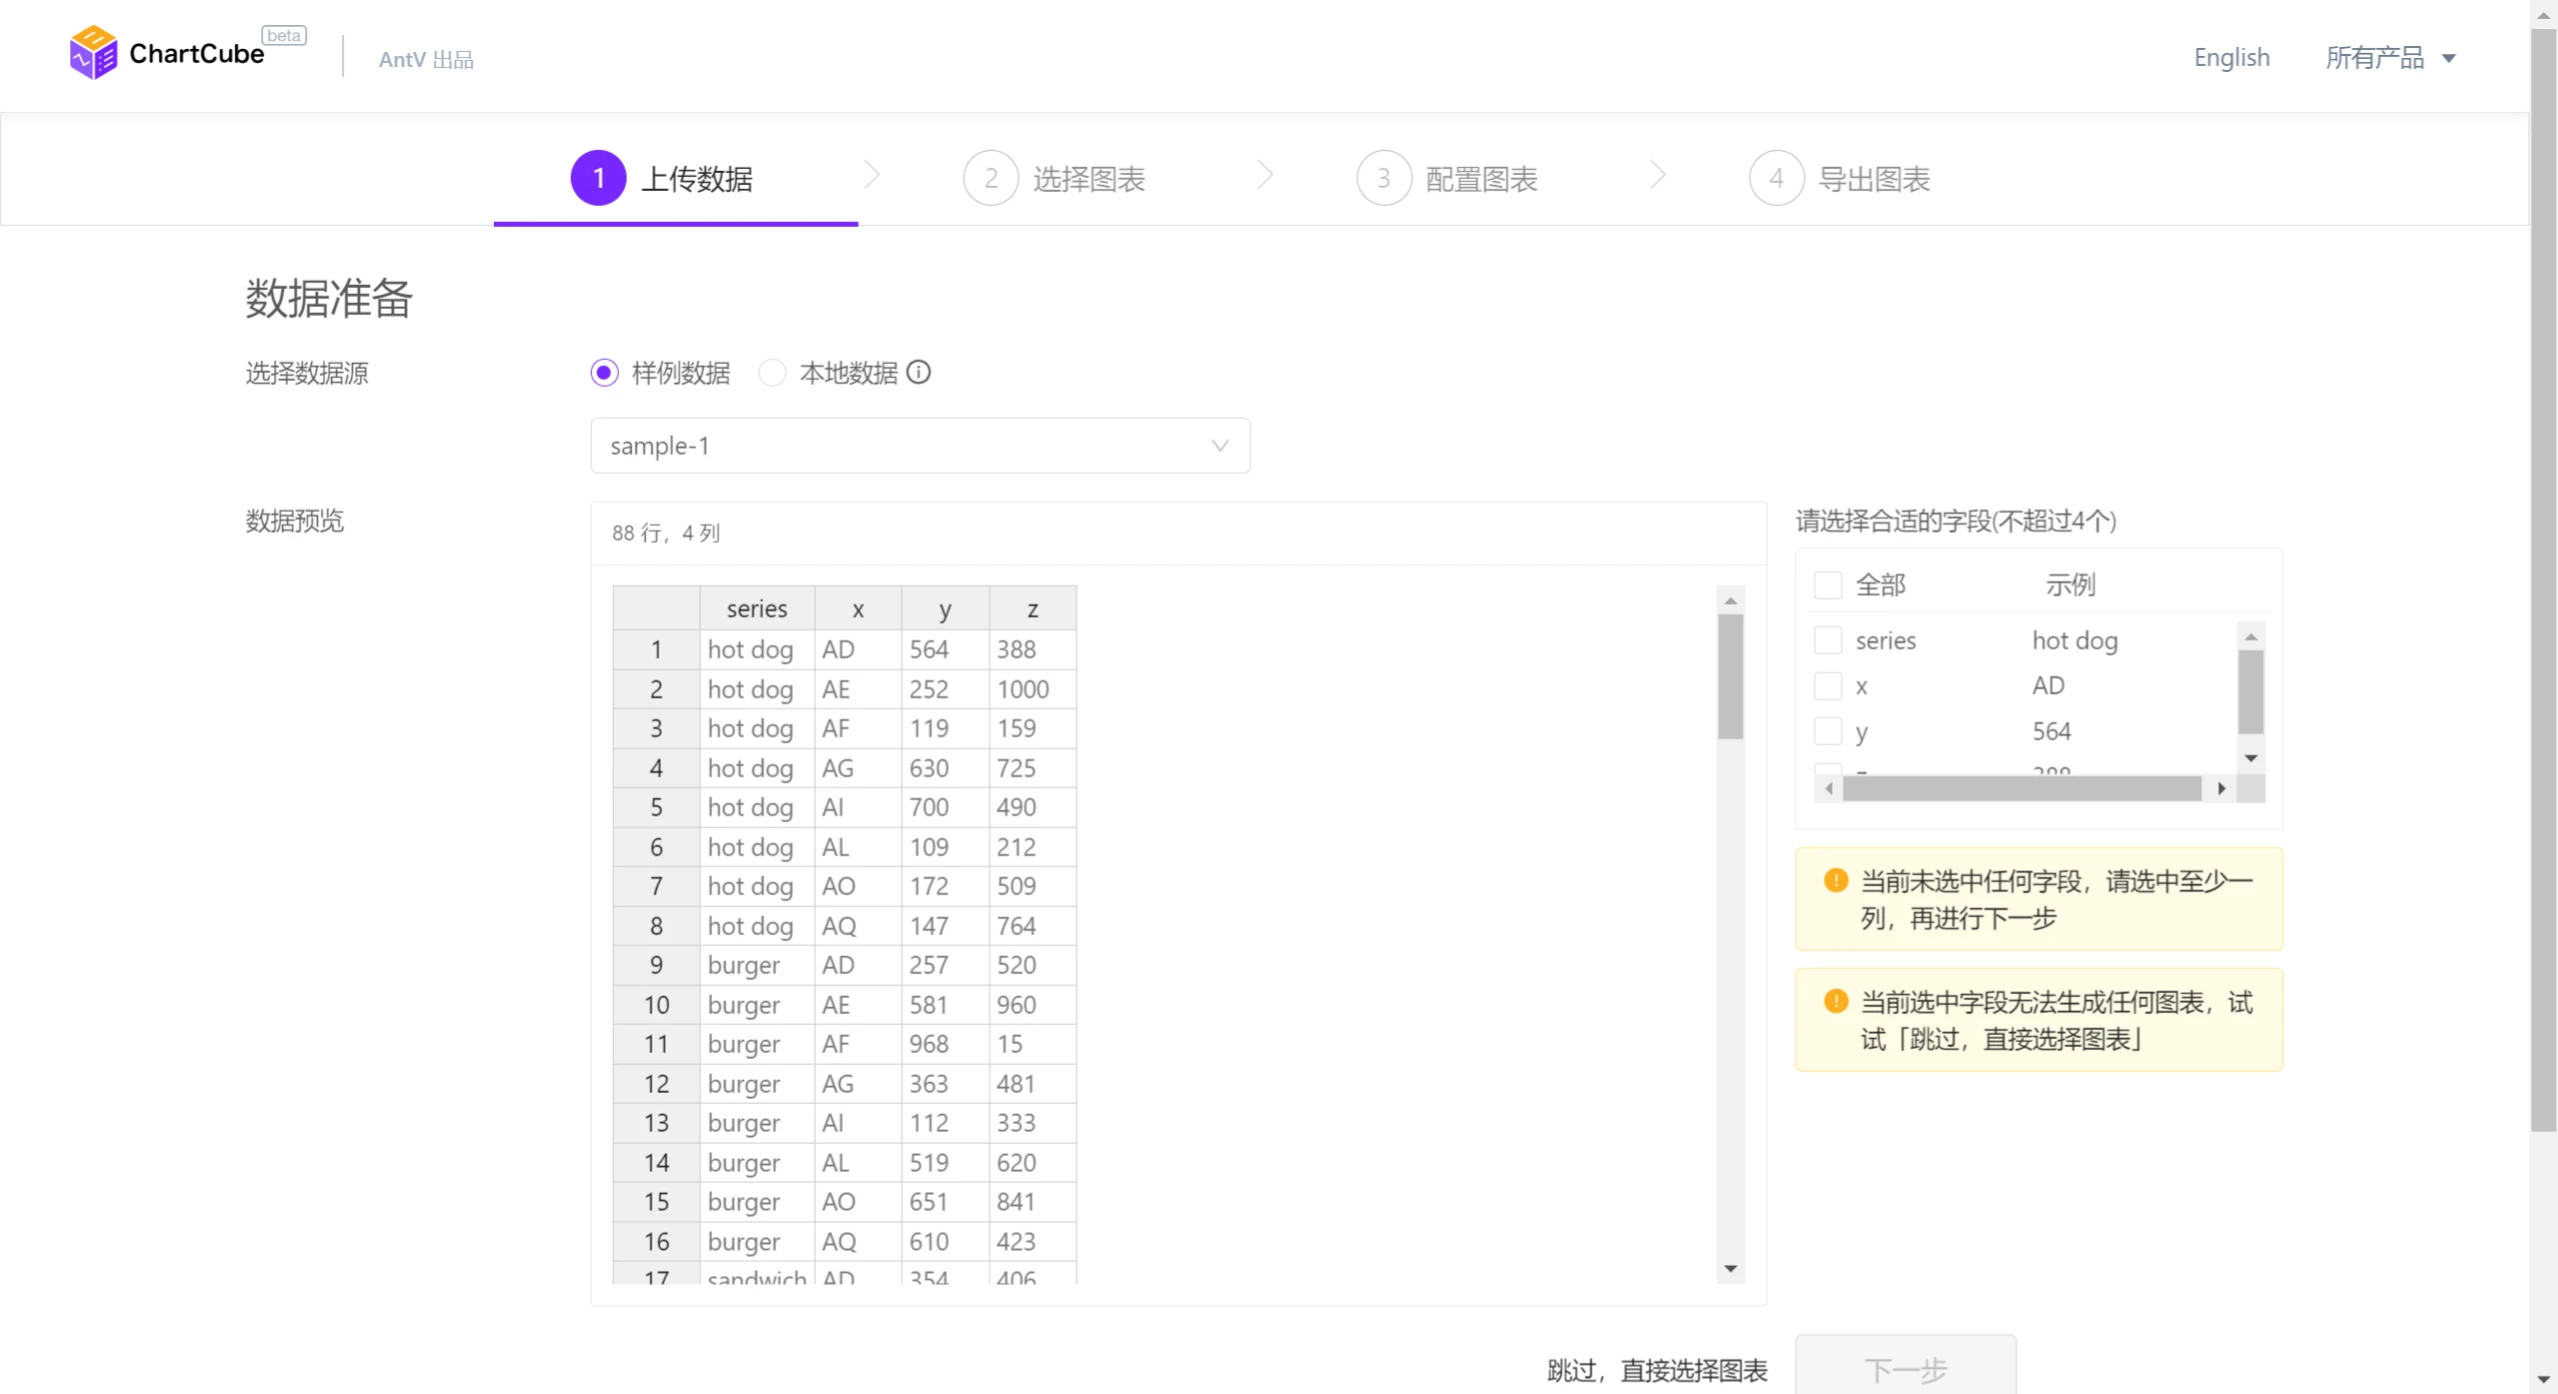Click the info icon next to 本地数据
The height and width of the screenshot is (1394, 2558).
(x=920, y=373)
